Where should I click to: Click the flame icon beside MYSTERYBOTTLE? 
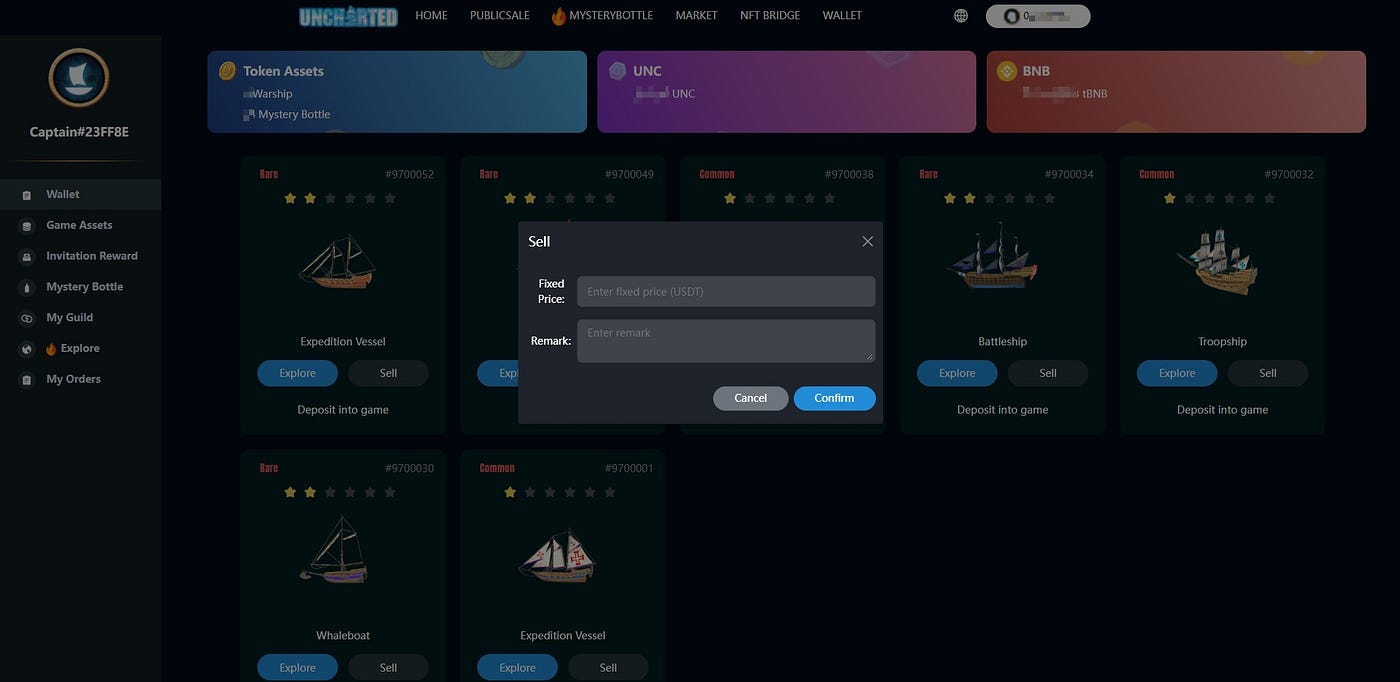(558, 16)
